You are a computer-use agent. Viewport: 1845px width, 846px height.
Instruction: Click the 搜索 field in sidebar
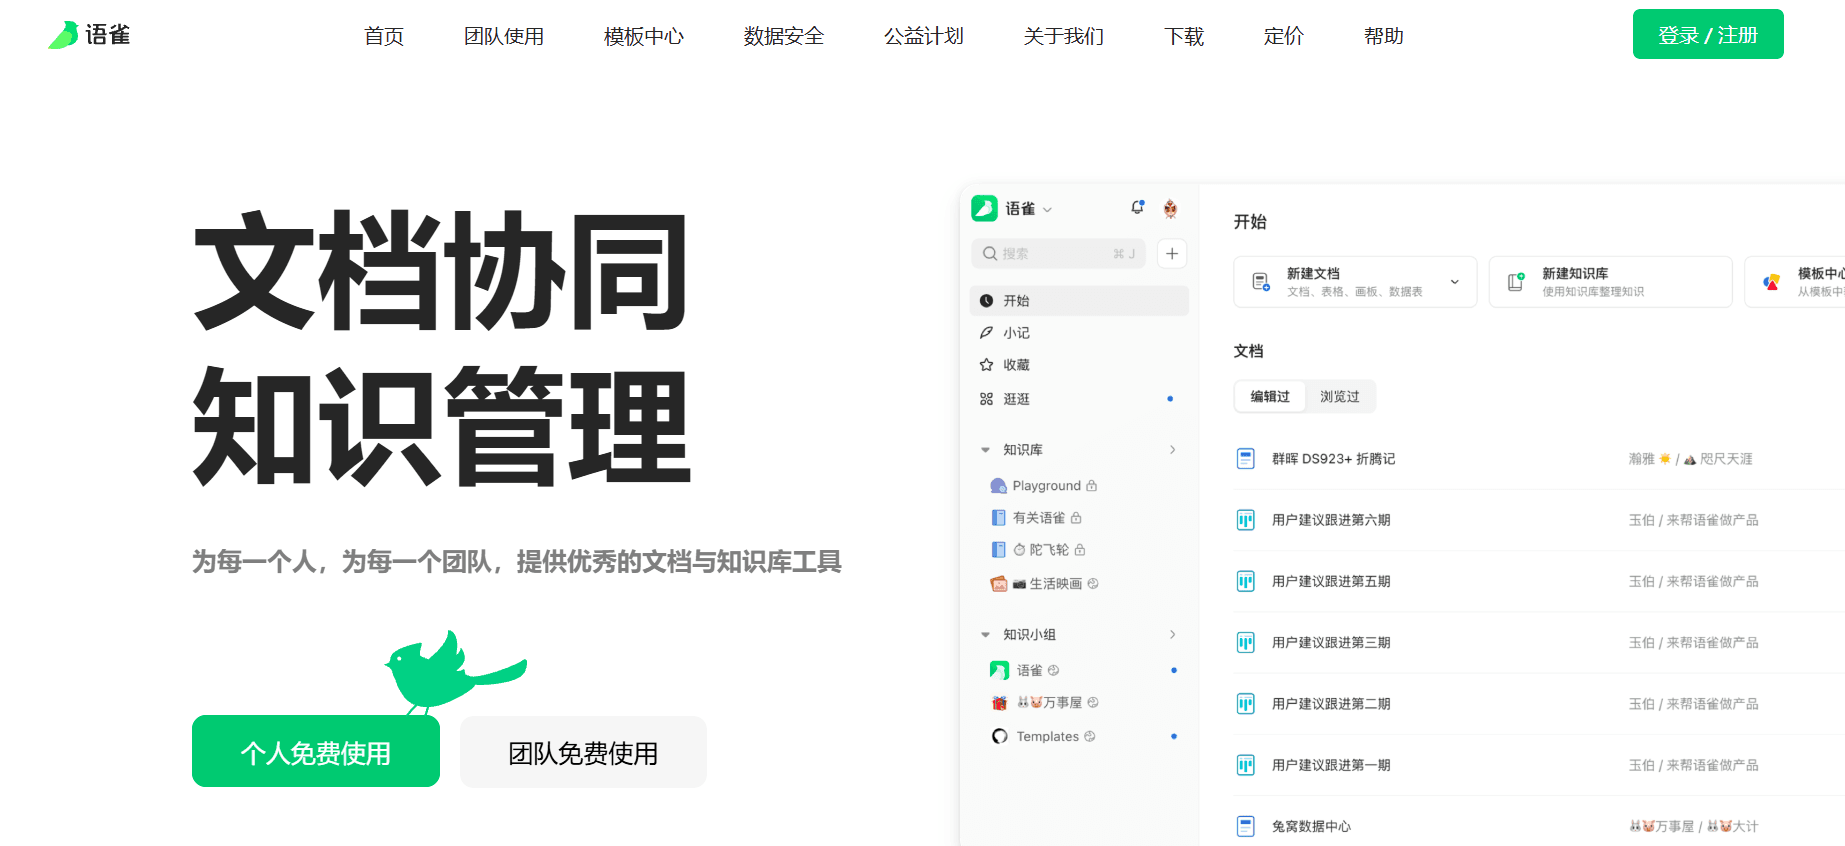[1058, 254]
